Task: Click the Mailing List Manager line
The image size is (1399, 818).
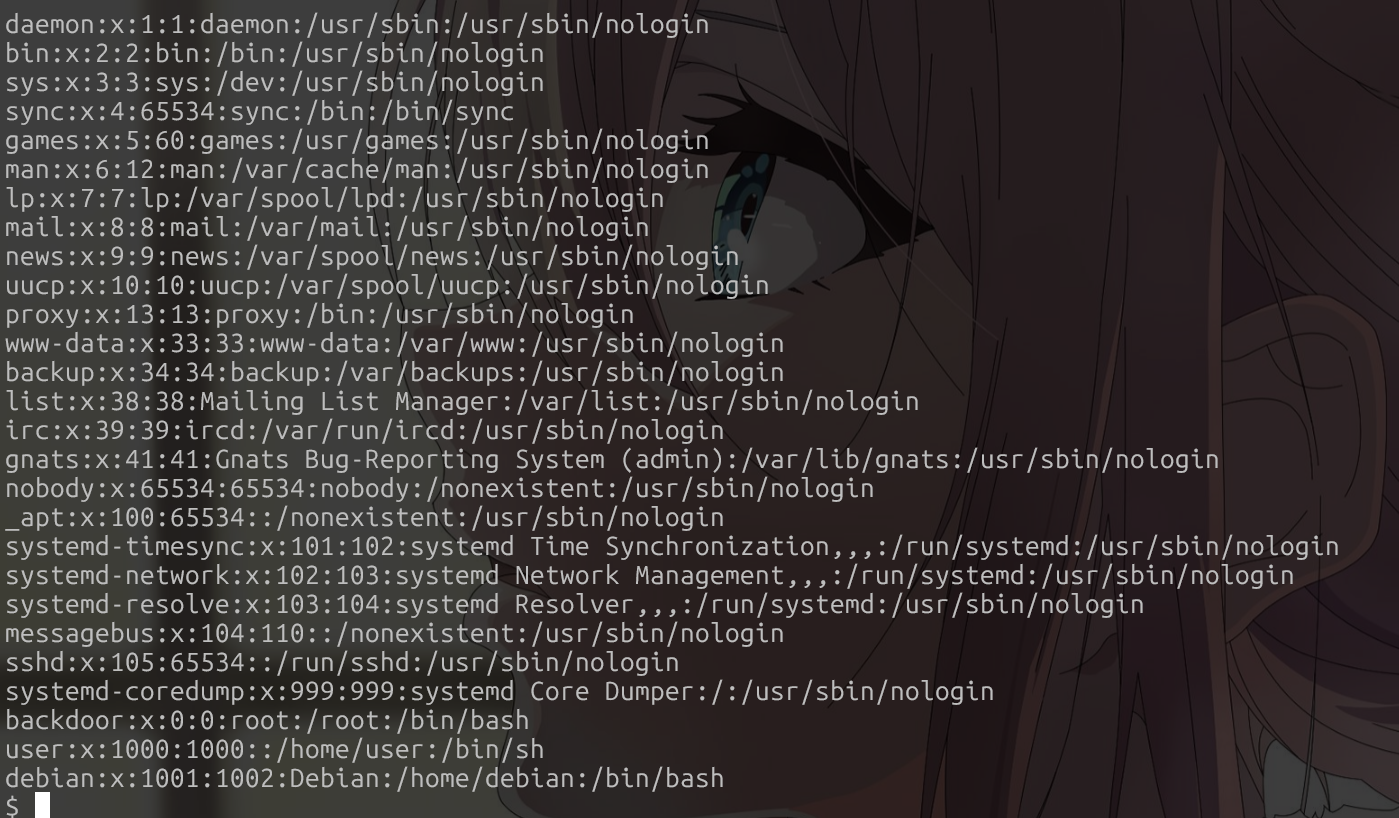Action: click(462, 401)
